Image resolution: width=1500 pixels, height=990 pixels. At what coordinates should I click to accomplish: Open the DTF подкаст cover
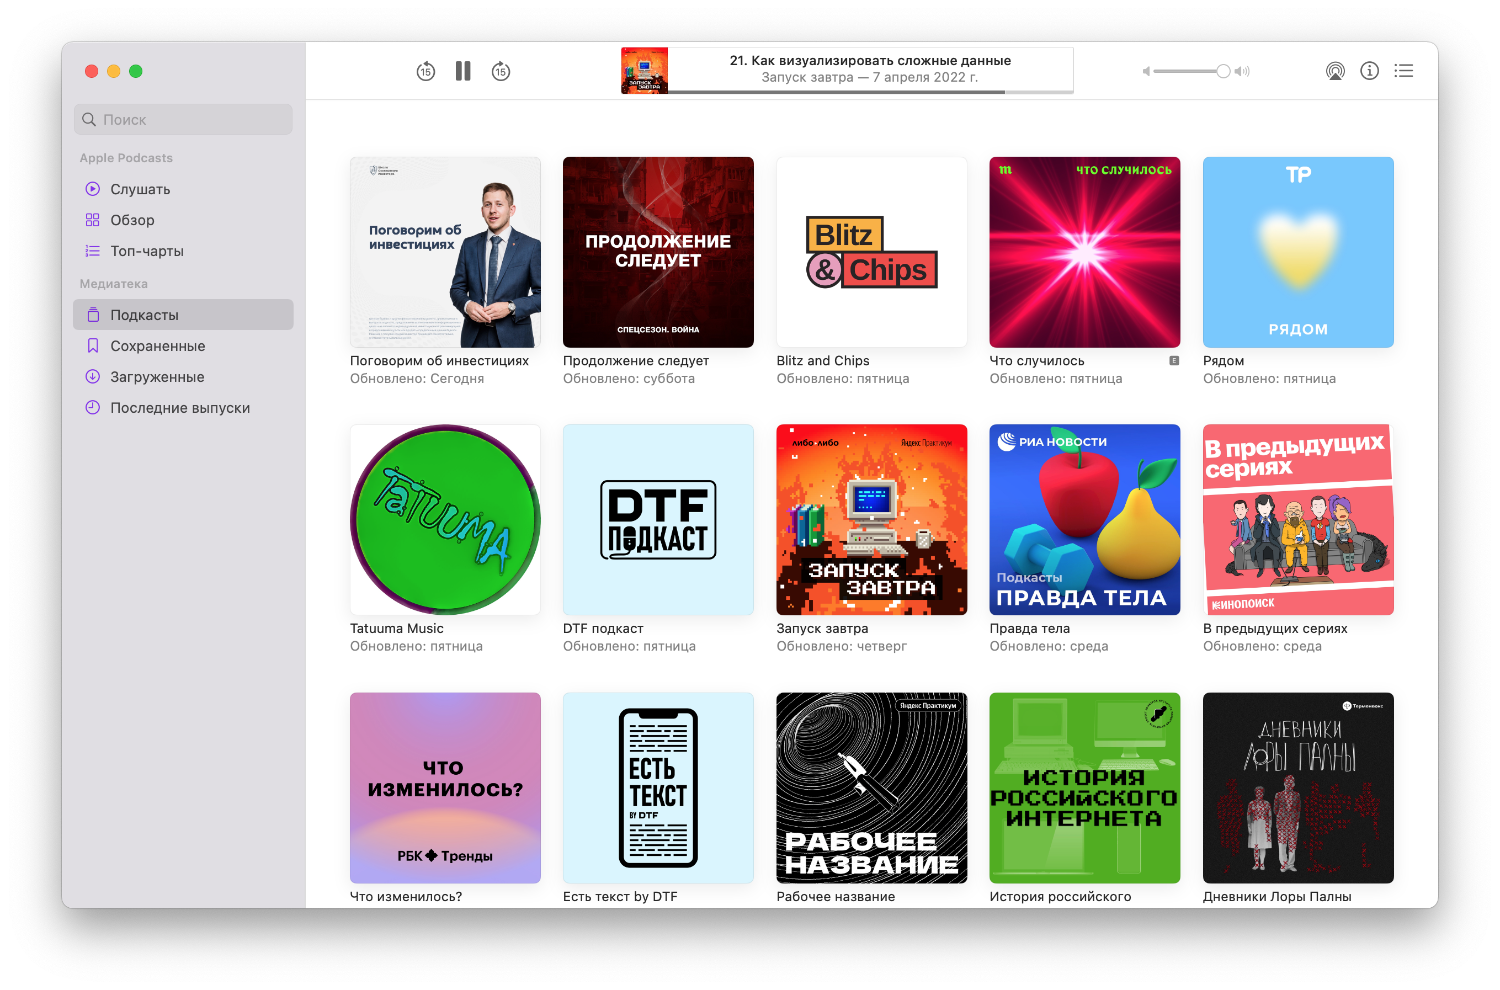pyautogui.click(x=658, y=520)
